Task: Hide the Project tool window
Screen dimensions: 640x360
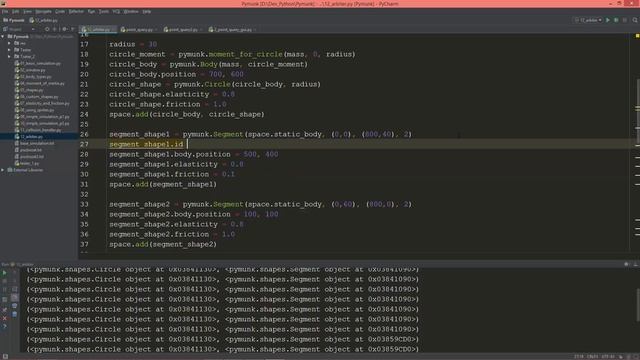Action: pyautogui.click(x=73, y=29)
